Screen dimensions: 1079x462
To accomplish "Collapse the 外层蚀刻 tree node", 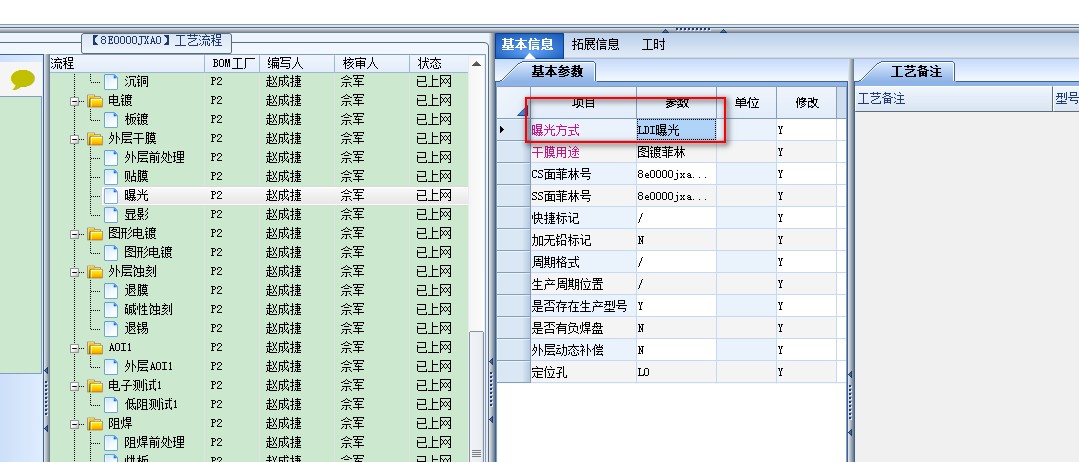I will (74, 272).
